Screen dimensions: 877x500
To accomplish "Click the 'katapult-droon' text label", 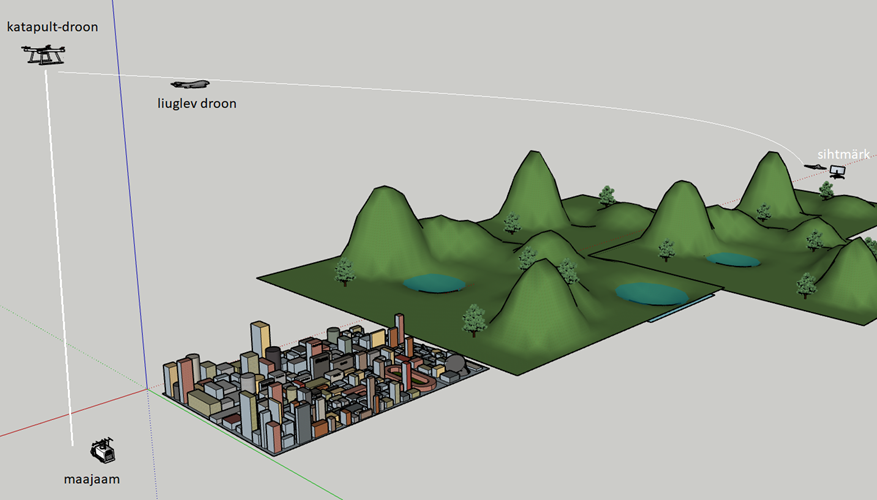I will (x=53, y=27).
